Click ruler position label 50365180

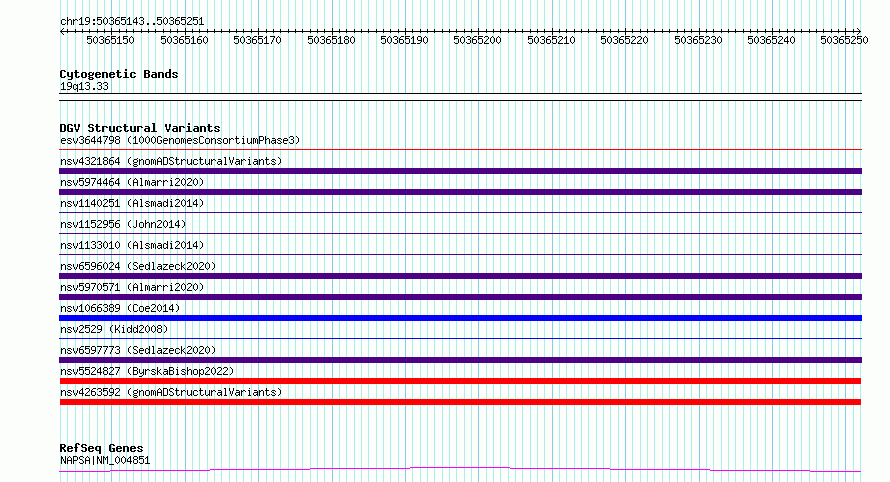click(x=331, y=40)
